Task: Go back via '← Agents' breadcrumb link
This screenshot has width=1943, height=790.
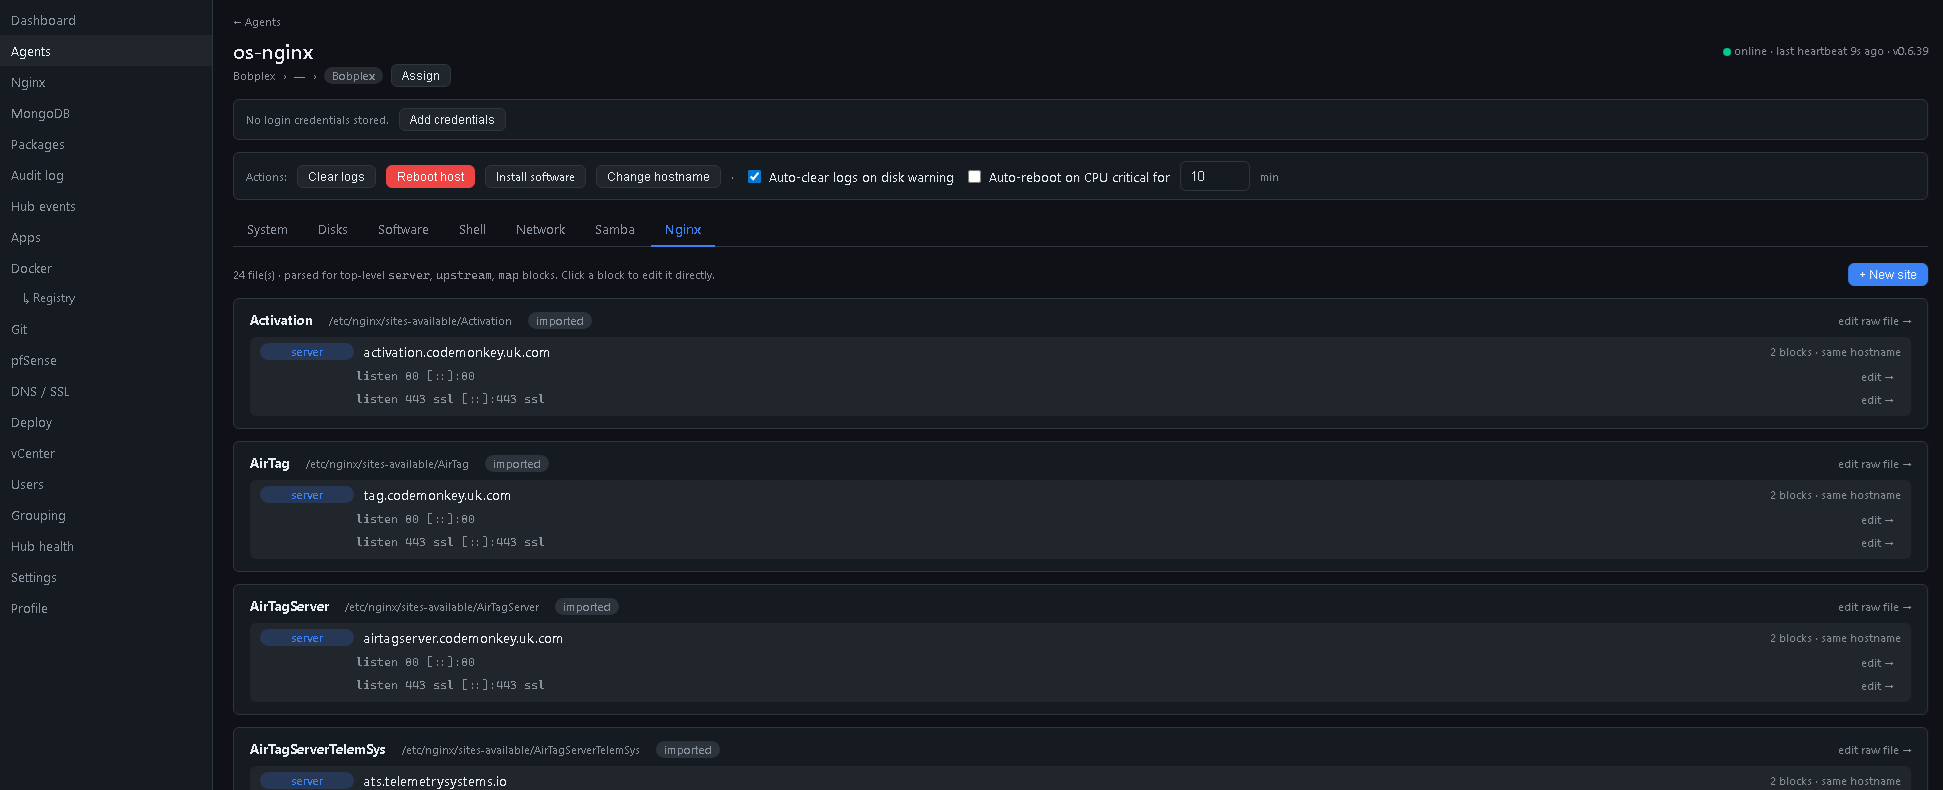Action: coord(257,22)
